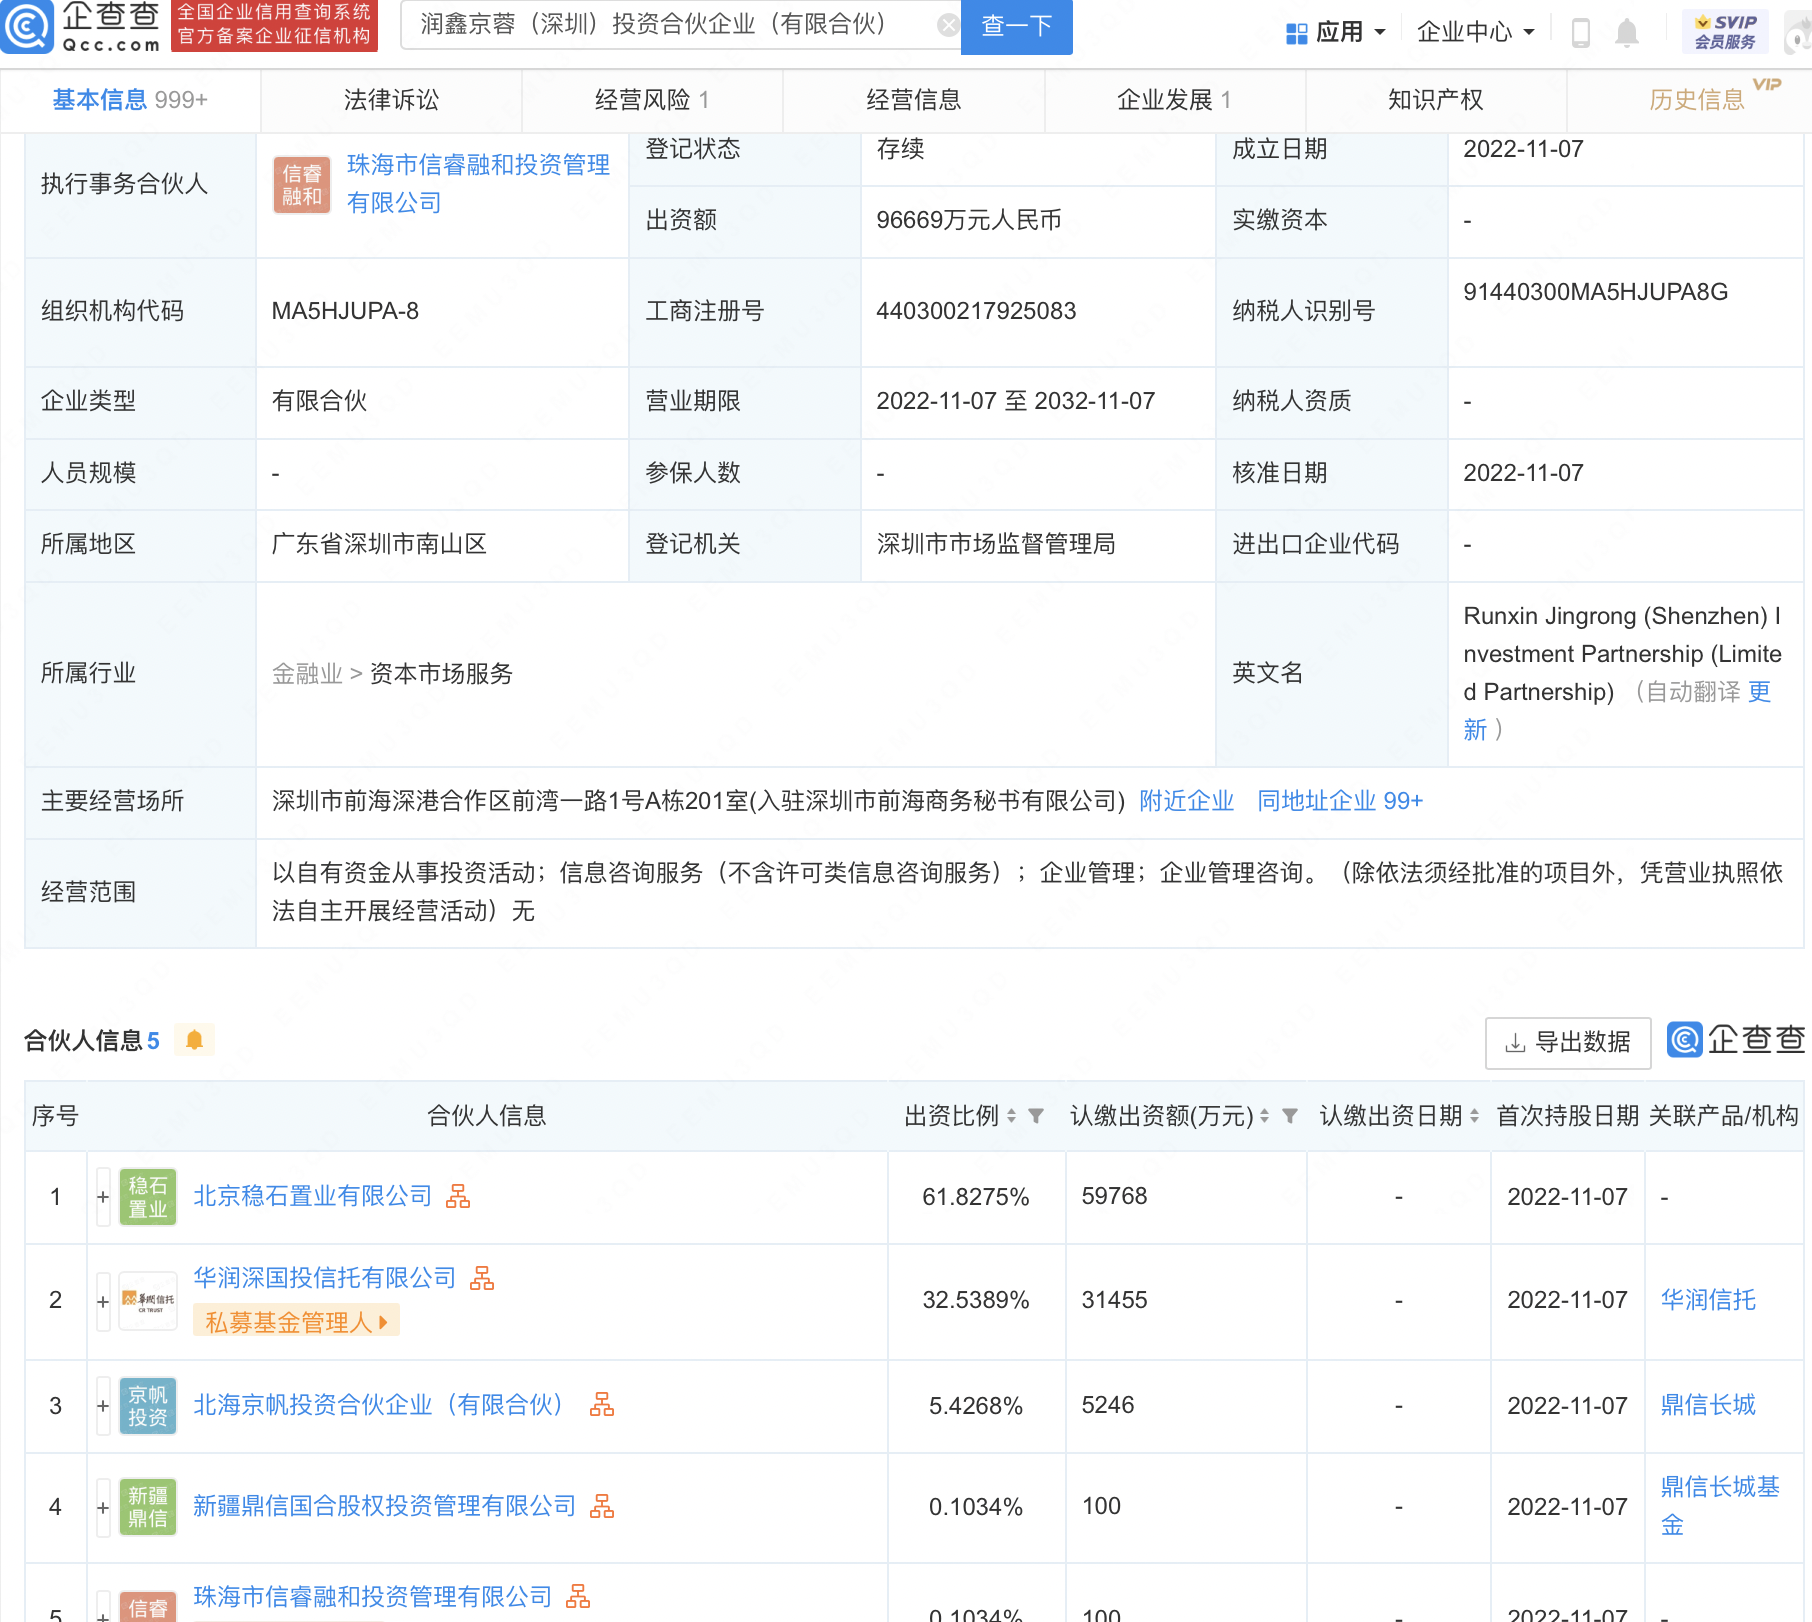Expand row 1 北京稳石置业 with plus
The height and width of the screenshot is (1622, 1812).
click(x=103, y=1197)
